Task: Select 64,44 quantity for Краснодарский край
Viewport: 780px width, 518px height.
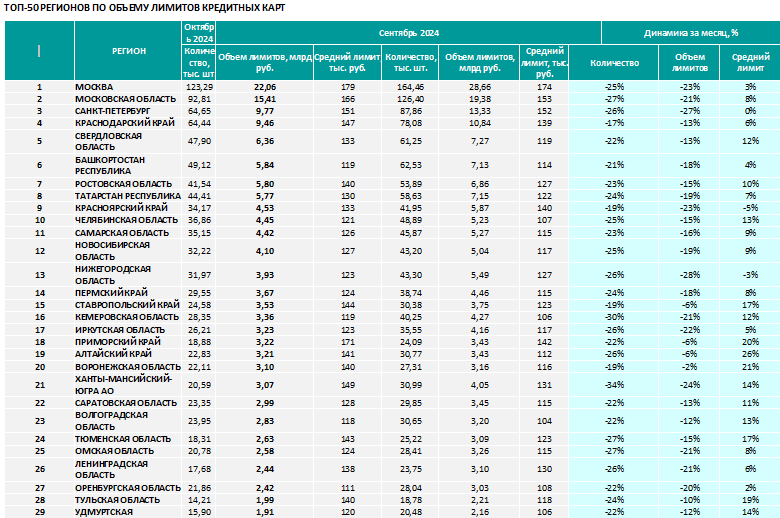Action: pos(199,123)
